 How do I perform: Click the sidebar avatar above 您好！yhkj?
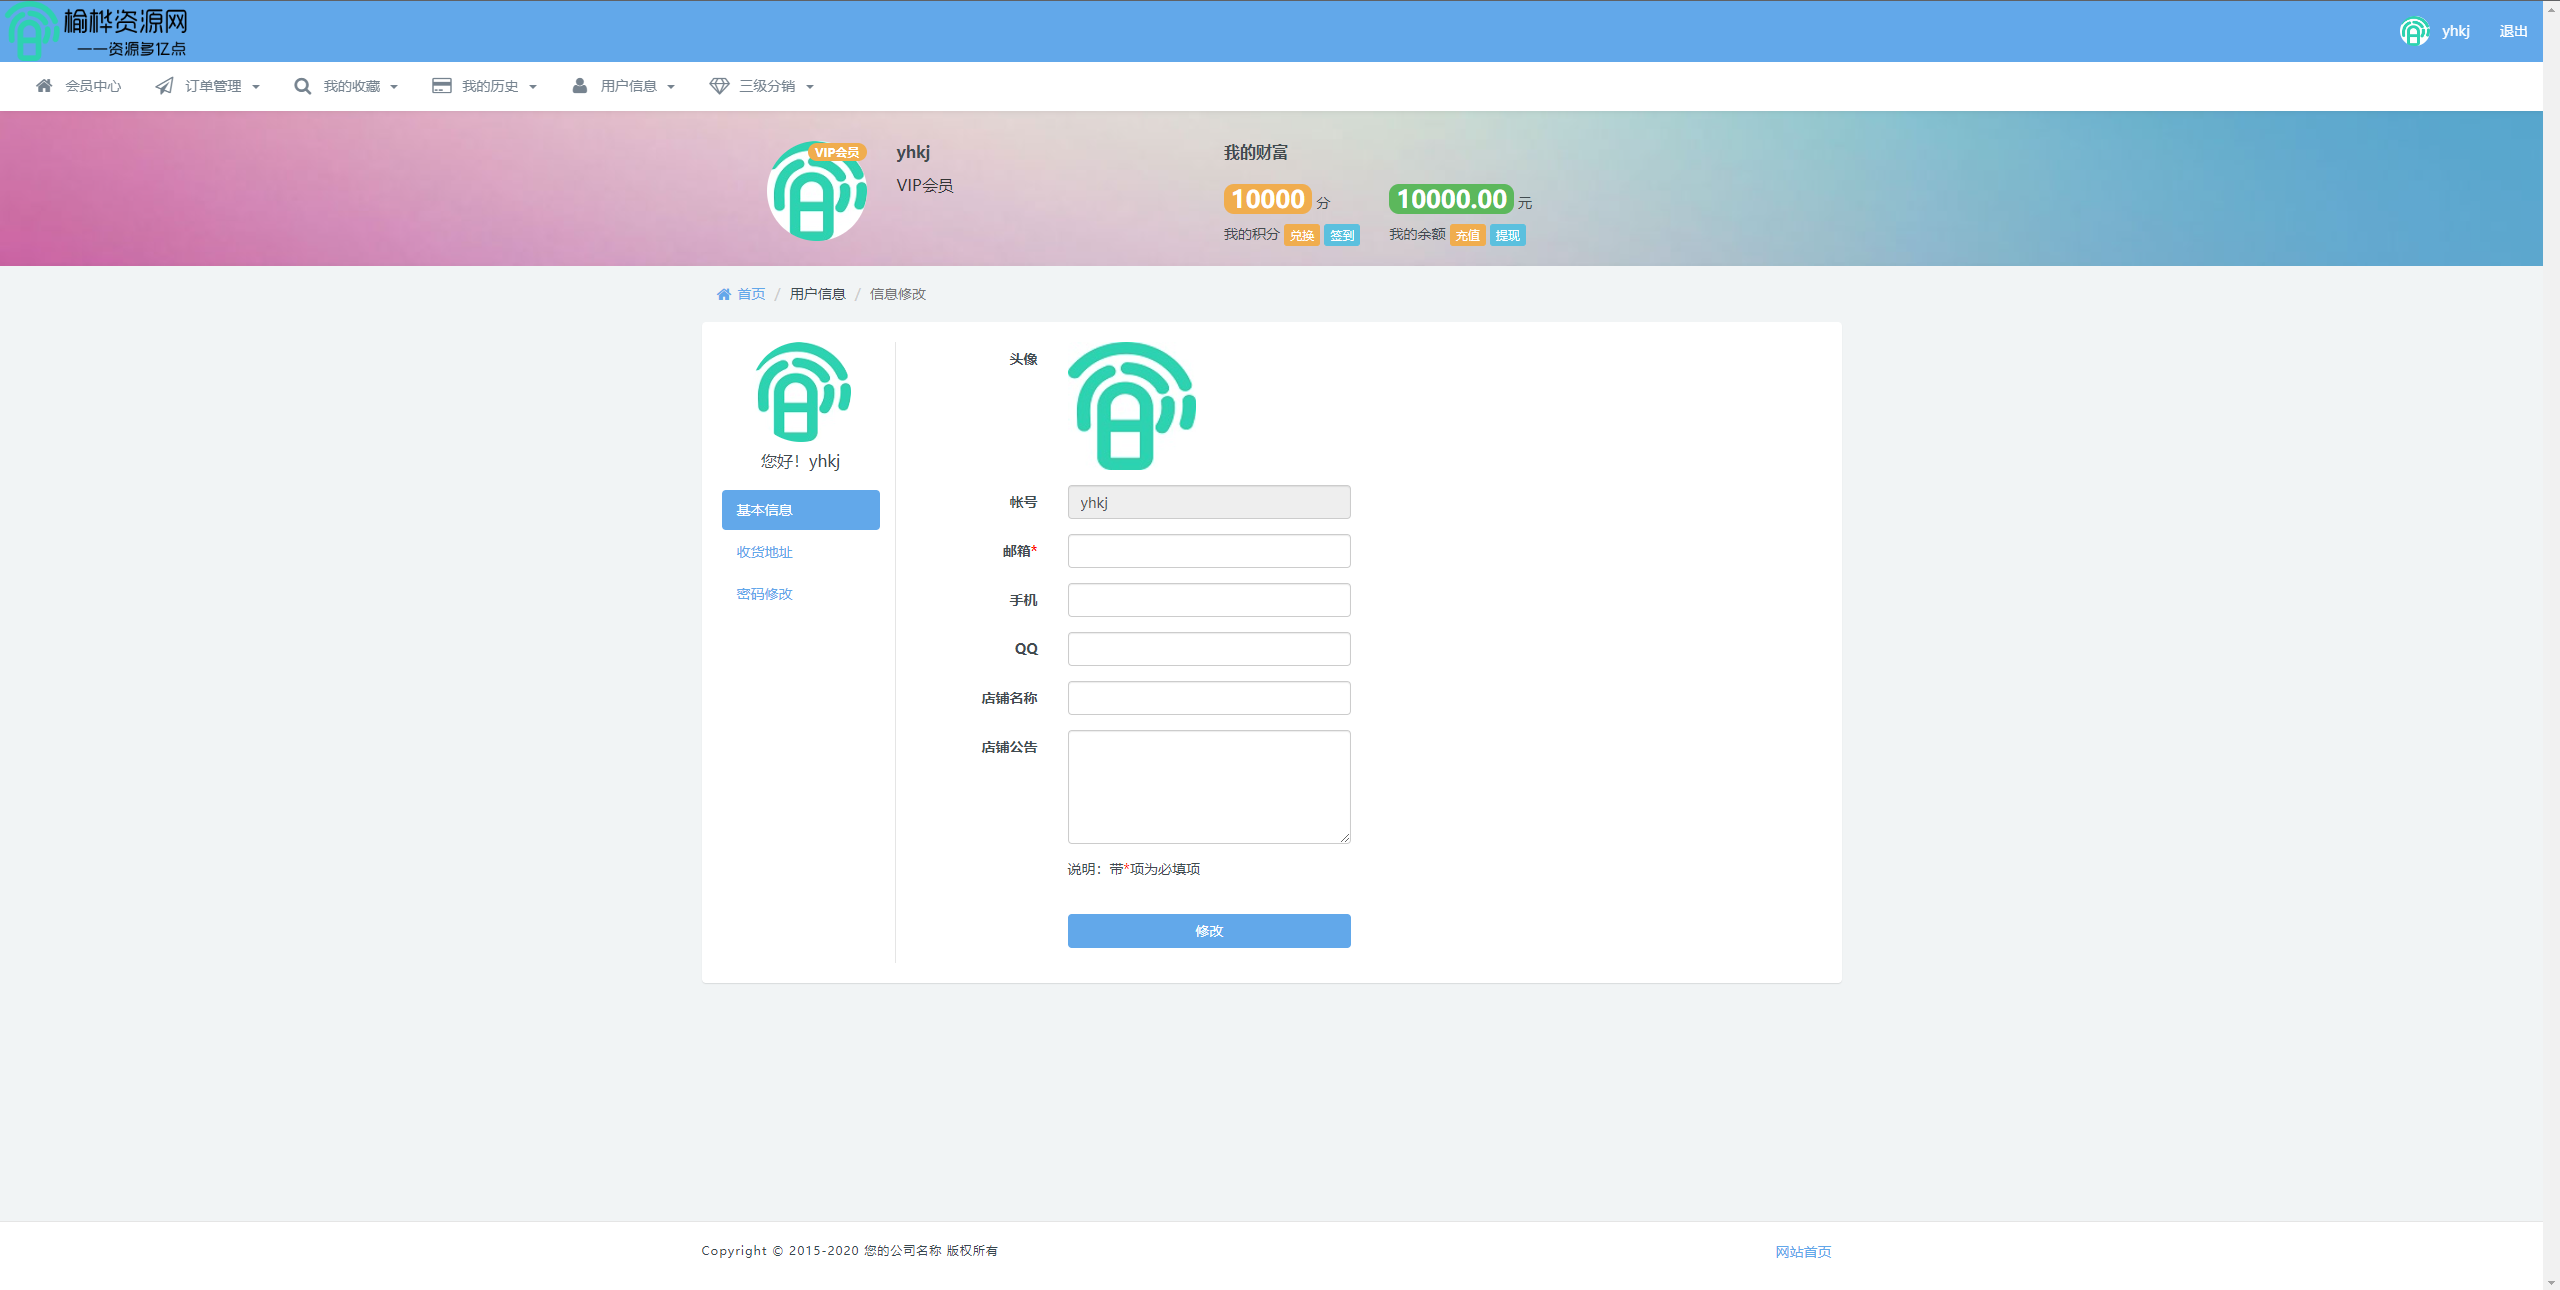point(803,392)
